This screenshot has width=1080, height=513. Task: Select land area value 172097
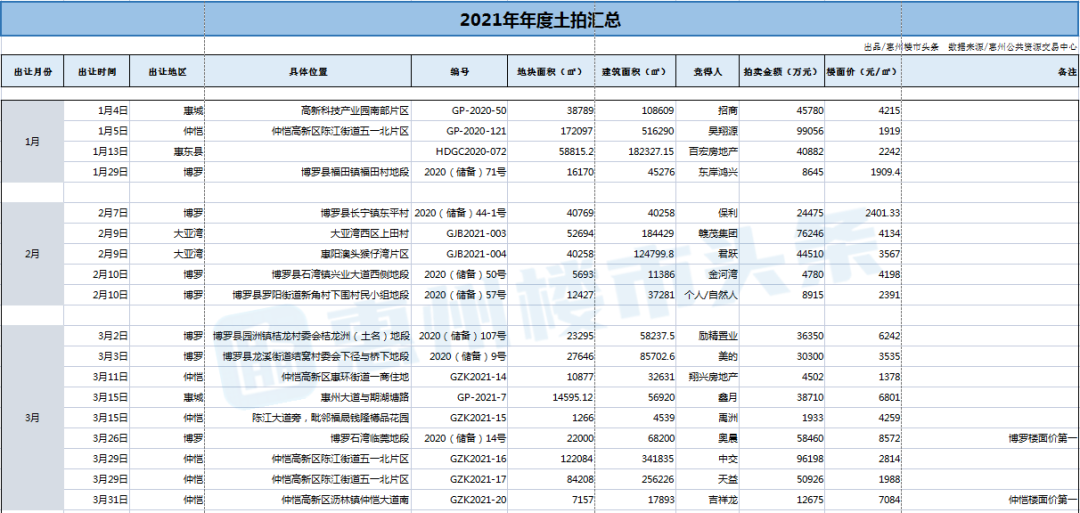tap(551, 131)
